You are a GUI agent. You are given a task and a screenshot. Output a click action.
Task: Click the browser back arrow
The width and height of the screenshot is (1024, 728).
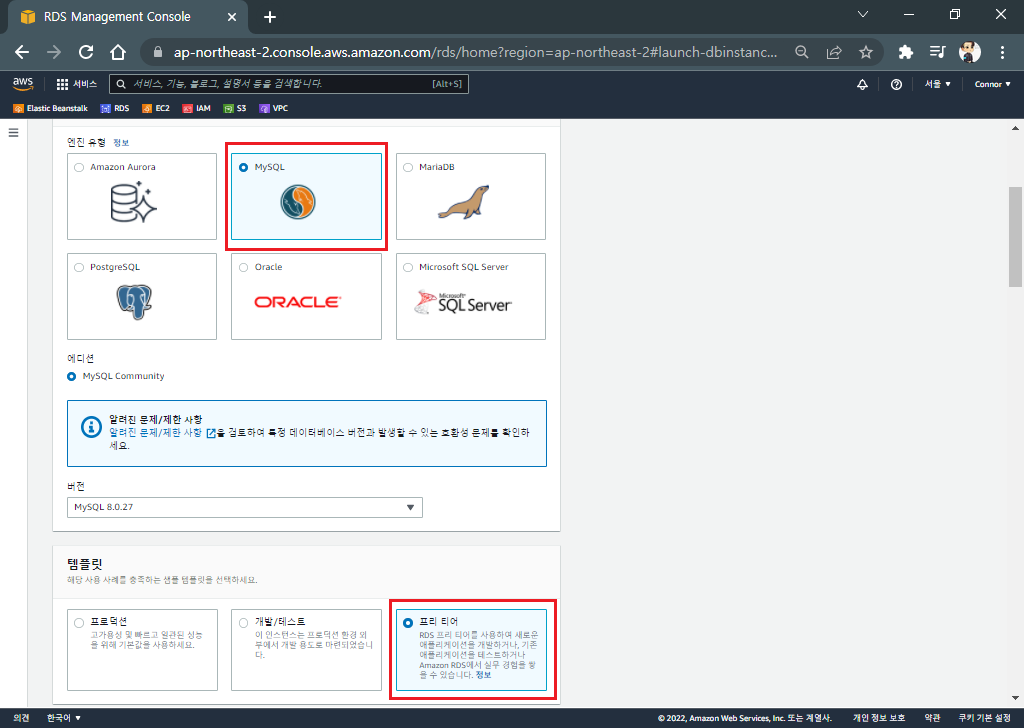tap(22, 52)
